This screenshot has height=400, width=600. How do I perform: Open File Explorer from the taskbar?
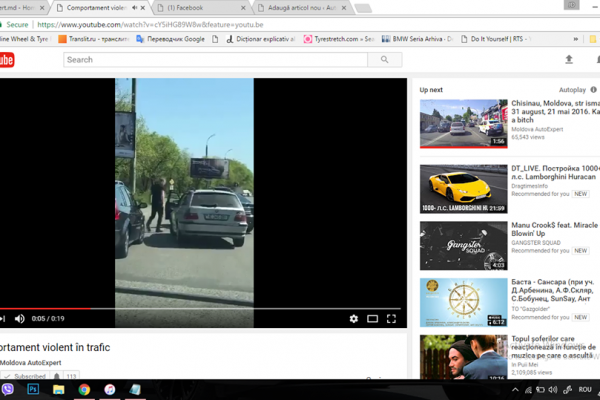point(59,389)
